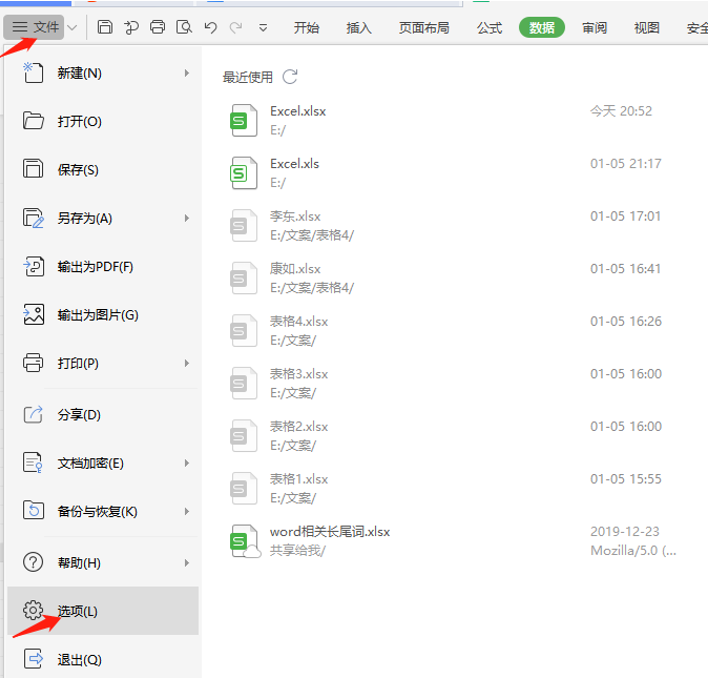Select the 数据 ribbon tab
The width and height of the screenshot is (708, 680).
click(x=541, y=28)
